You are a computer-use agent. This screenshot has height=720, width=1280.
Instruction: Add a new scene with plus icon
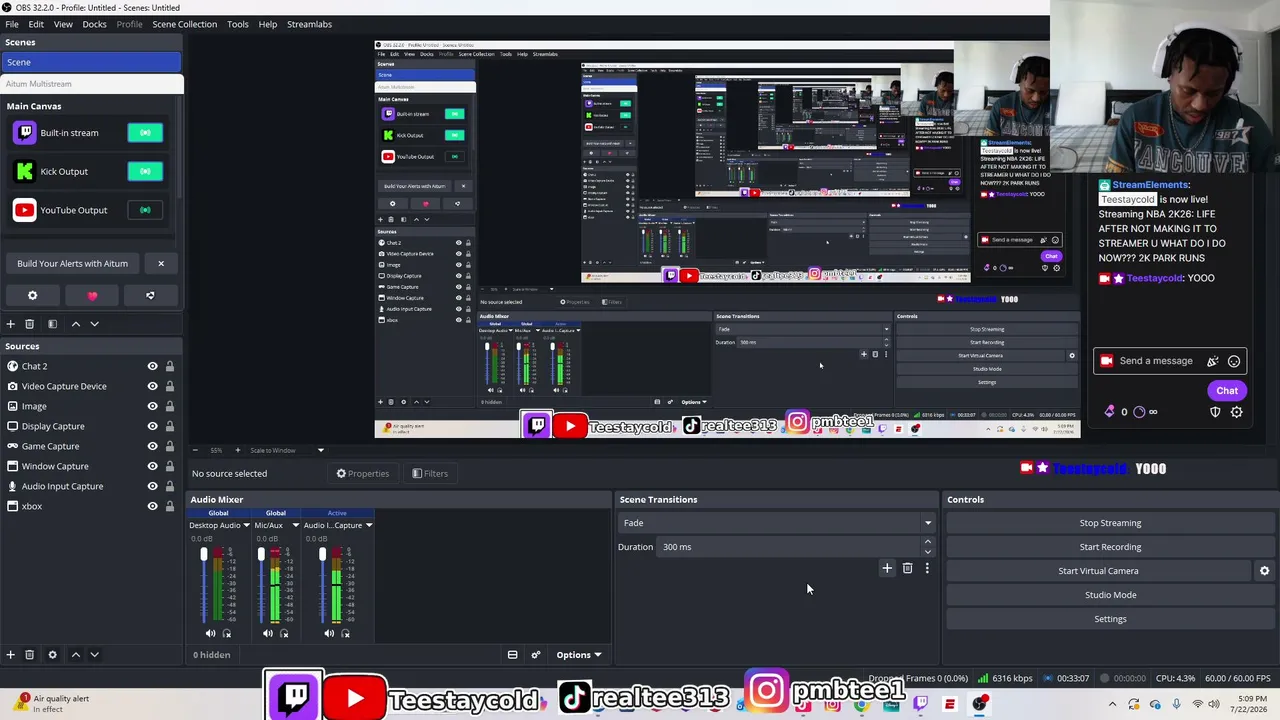click(10, 324)
